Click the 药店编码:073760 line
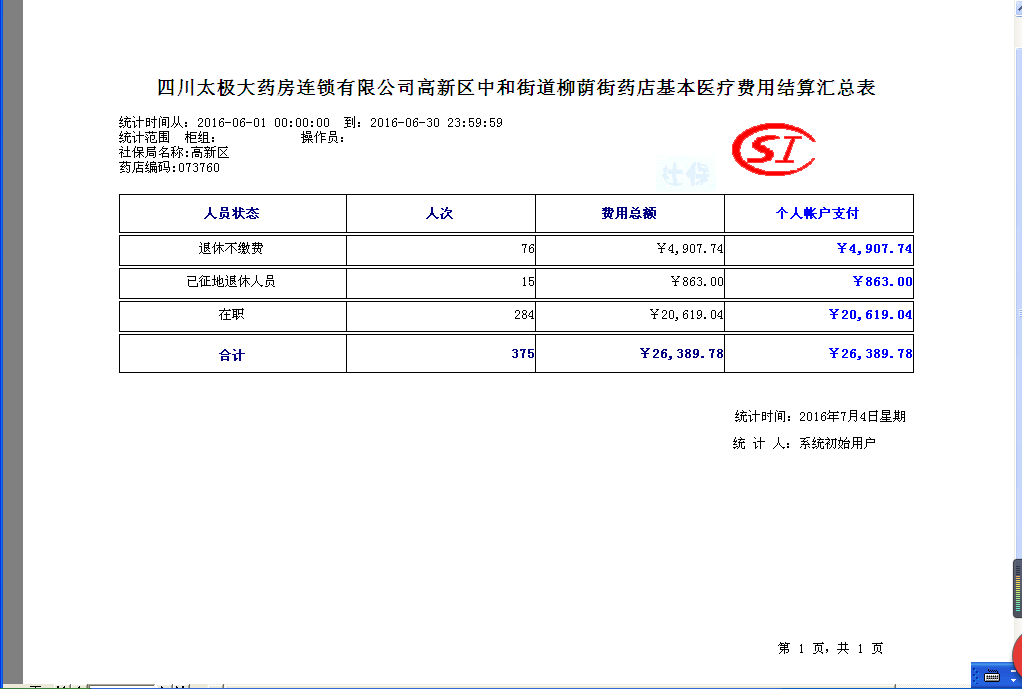This screenshot has height=689, width=1022. tap(169, 168)
